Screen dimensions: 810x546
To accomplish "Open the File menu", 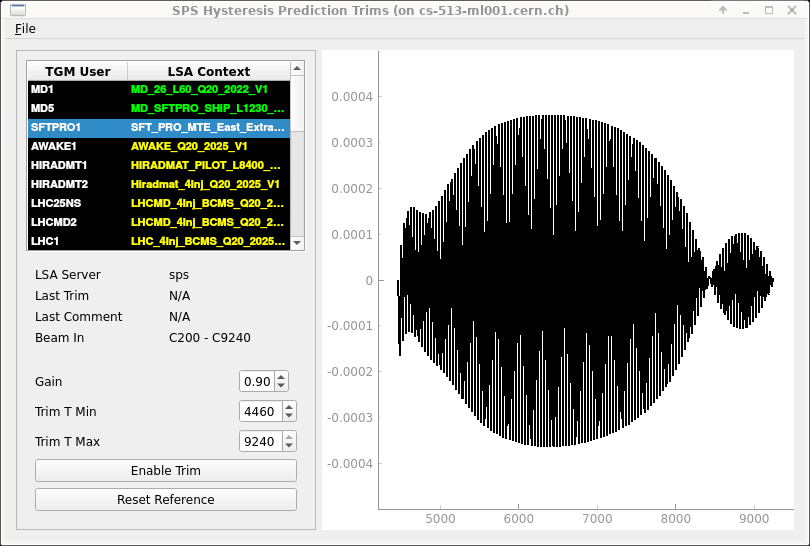I will coord(25,28).
